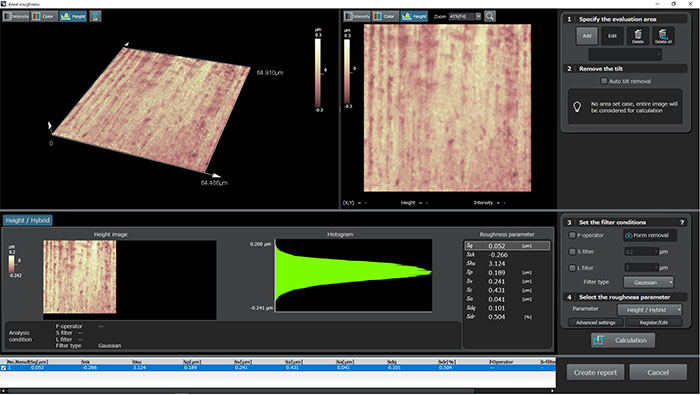The image size is (700, 395).
Task: Click the 3D view height color scale bar
Action: [x=318, y=72]
